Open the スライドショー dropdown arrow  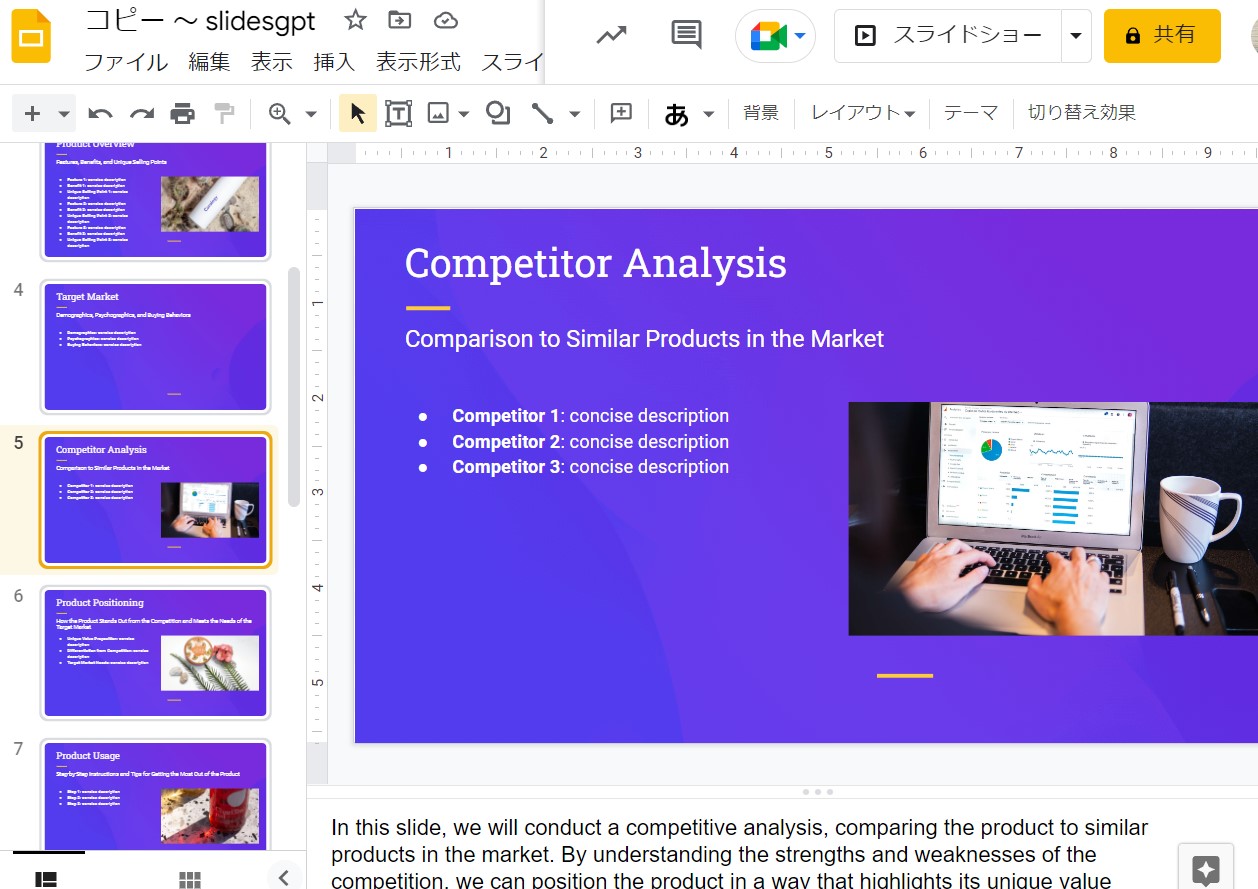[x=1076, y=35]
